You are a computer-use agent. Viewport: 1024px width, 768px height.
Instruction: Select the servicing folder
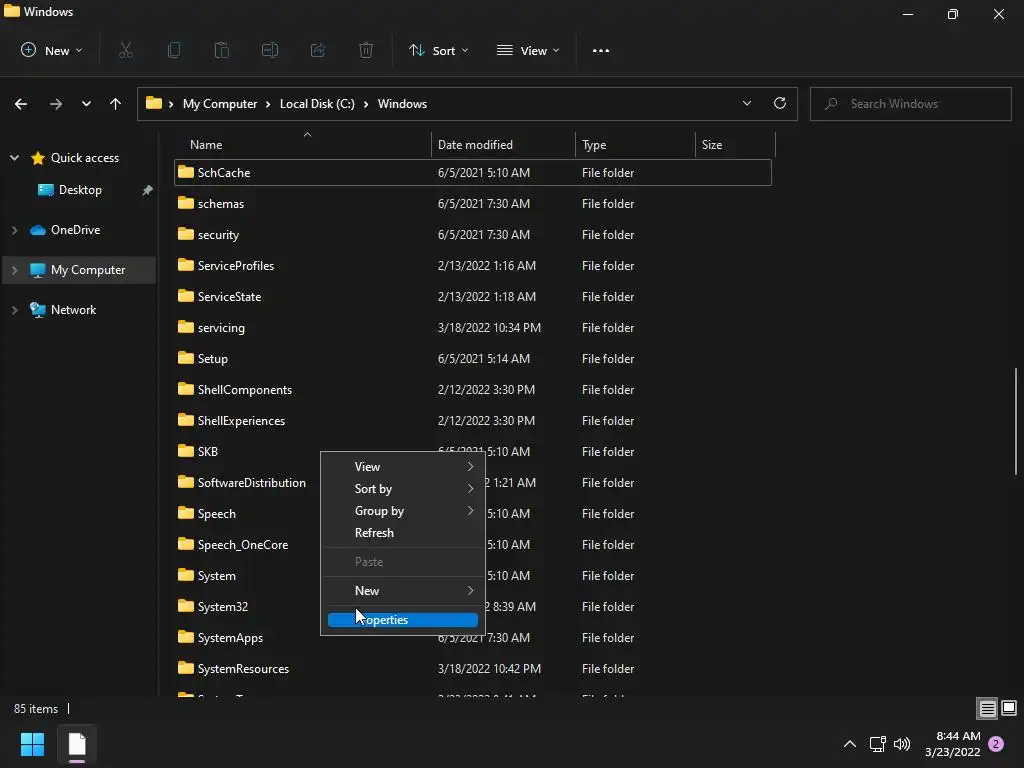coord(221,328)
